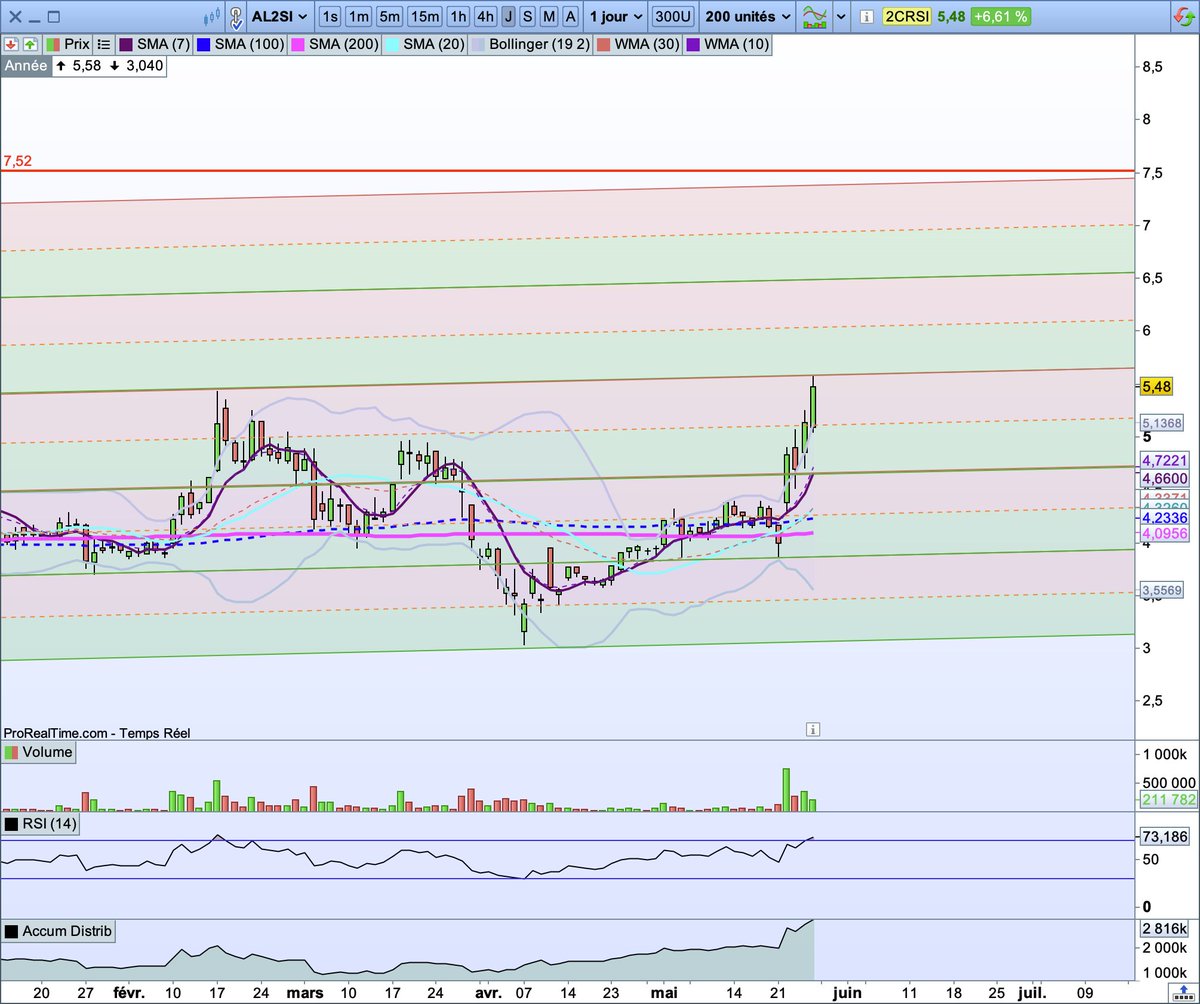Image resolution: width=1200 pixels, height=1004 pixels.
Task: Click the 4,0956 SMA 200 value tag
Action: click(x=1164, y=534)
